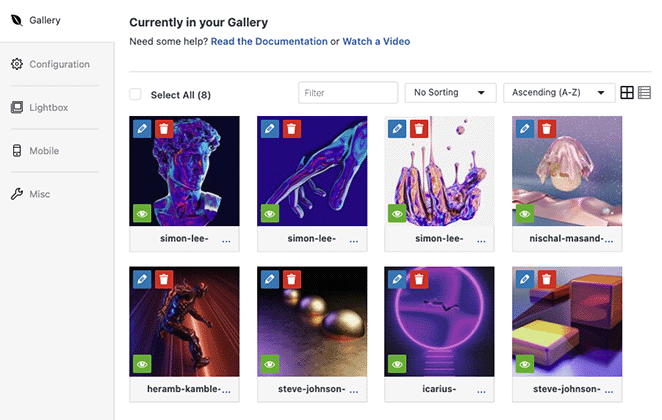Open the Ascending (A-Z) dropdown
This screenshot has height=420, width=662.
[559, 93]
